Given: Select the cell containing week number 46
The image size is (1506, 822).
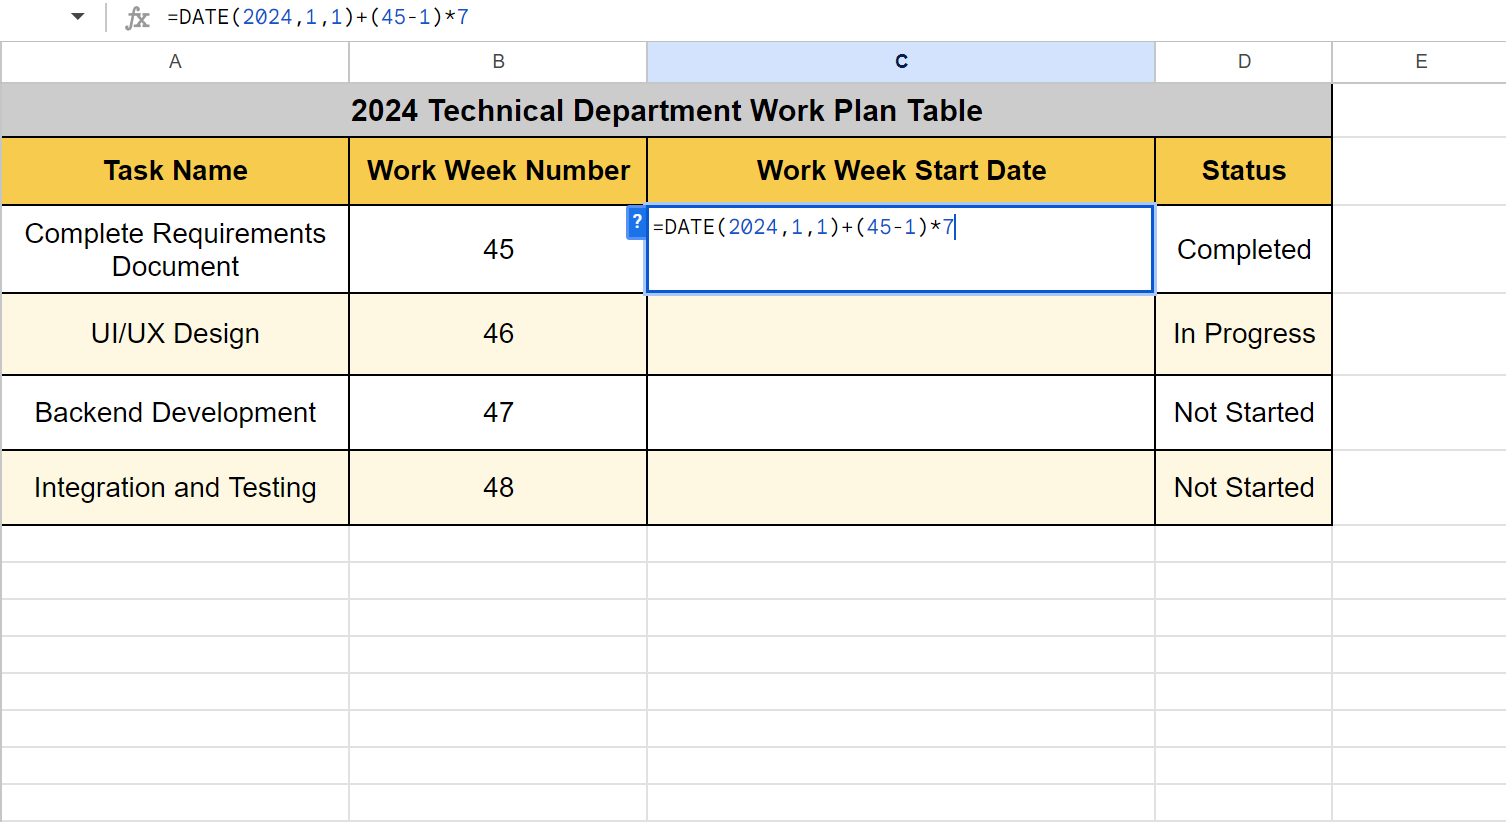Looking at the screenshot, I should tap(498, 334).
